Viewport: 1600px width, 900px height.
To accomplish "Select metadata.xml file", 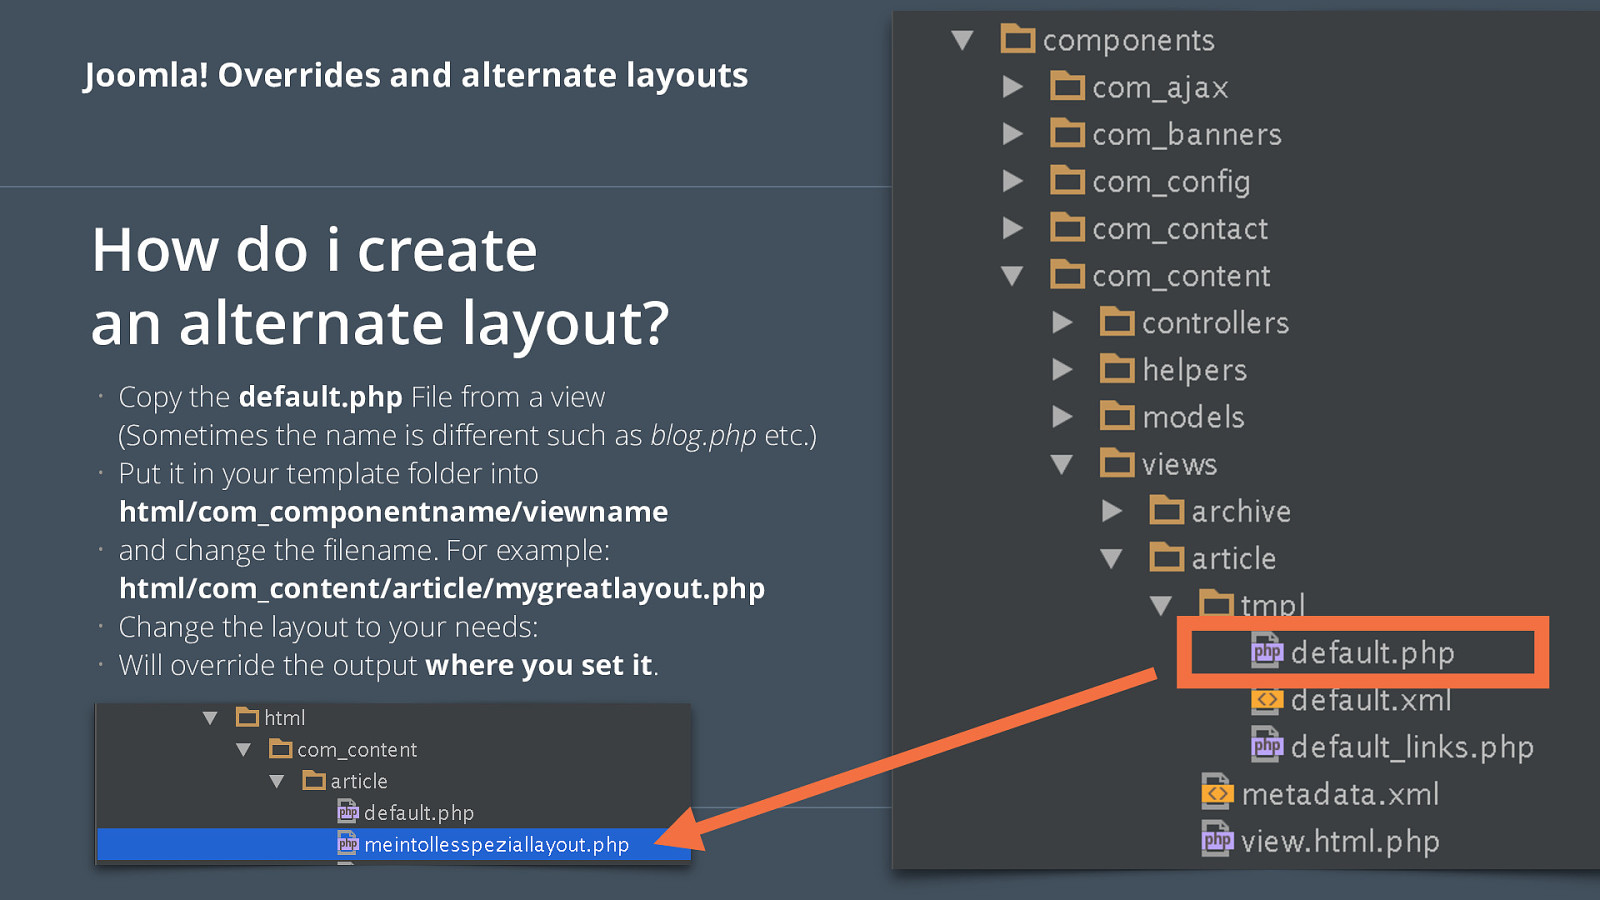I will click(x=1340, y=794).
